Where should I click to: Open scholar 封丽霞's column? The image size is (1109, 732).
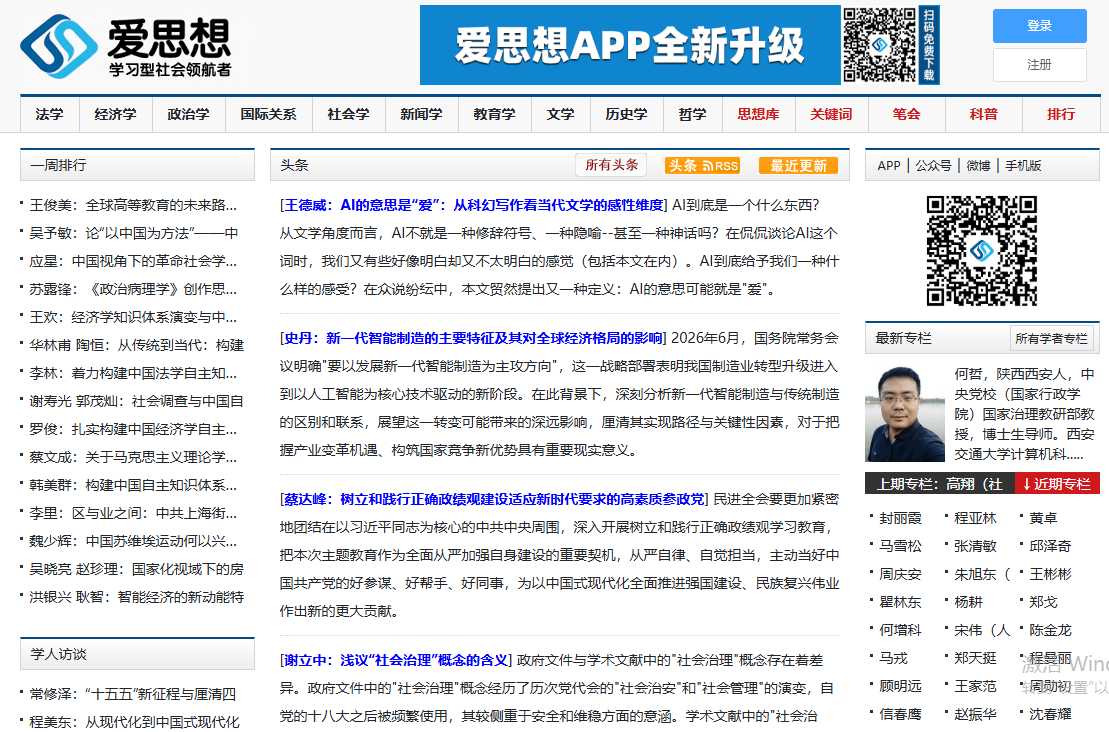[900, 518]
